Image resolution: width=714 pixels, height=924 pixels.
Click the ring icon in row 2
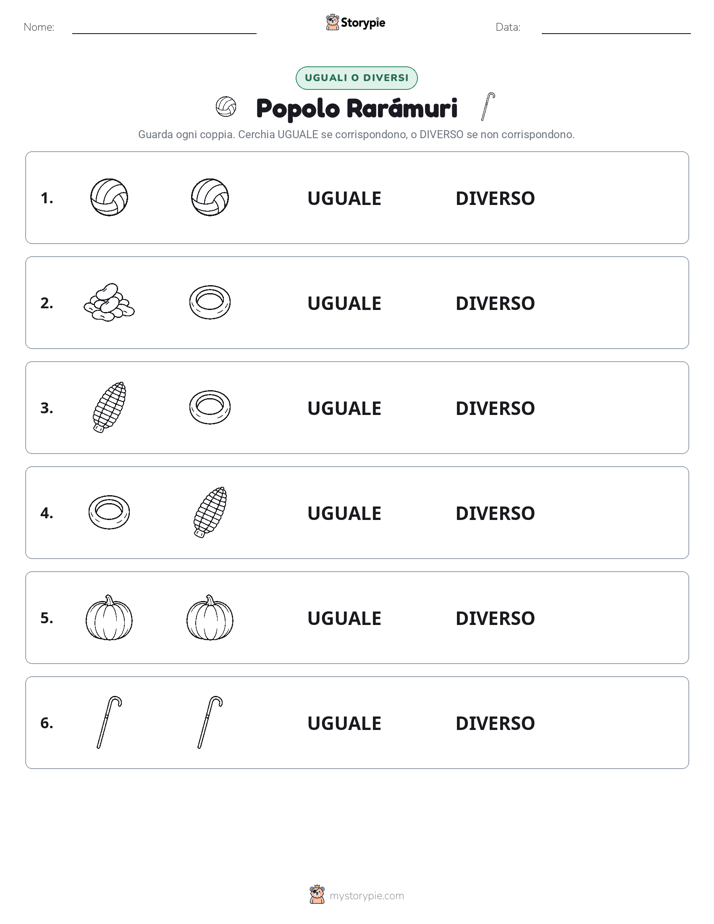click(x=210, y=302)
